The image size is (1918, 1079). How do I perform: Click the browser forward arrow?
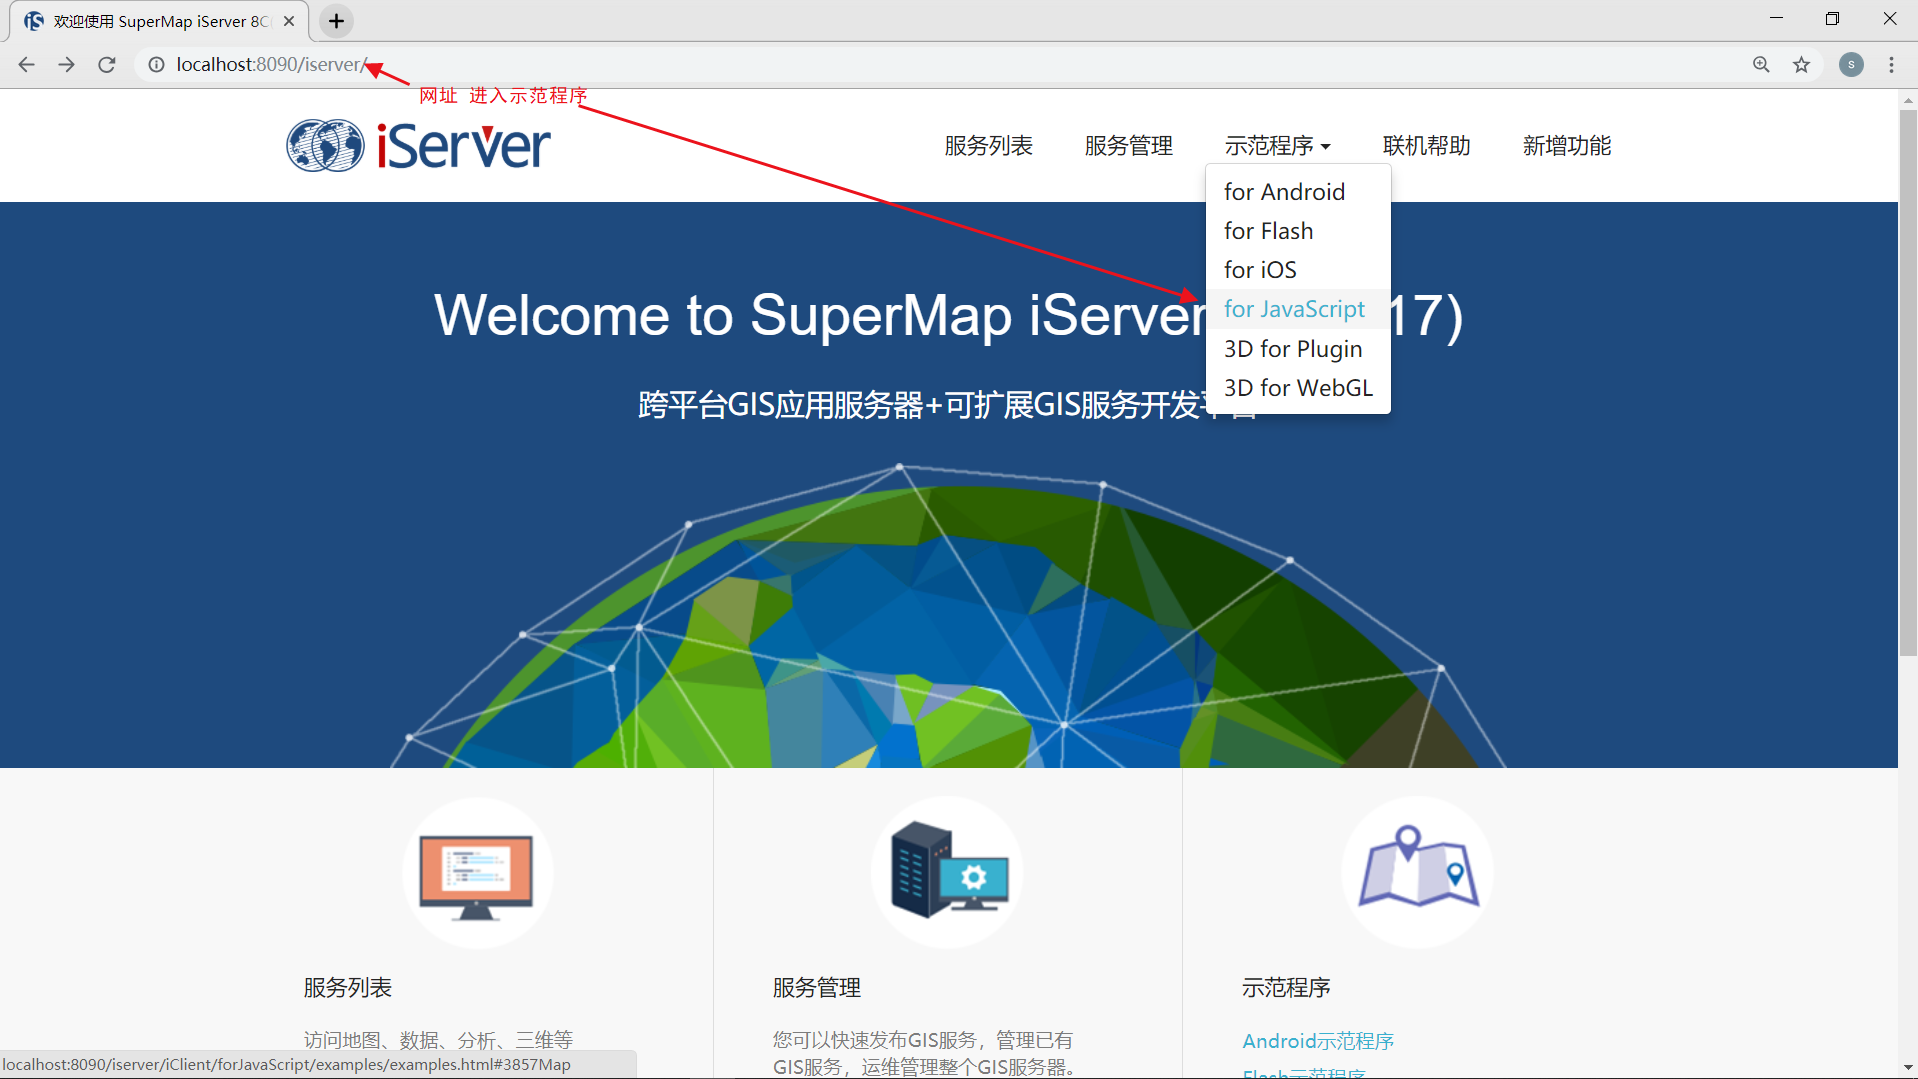tap(66, 64)
